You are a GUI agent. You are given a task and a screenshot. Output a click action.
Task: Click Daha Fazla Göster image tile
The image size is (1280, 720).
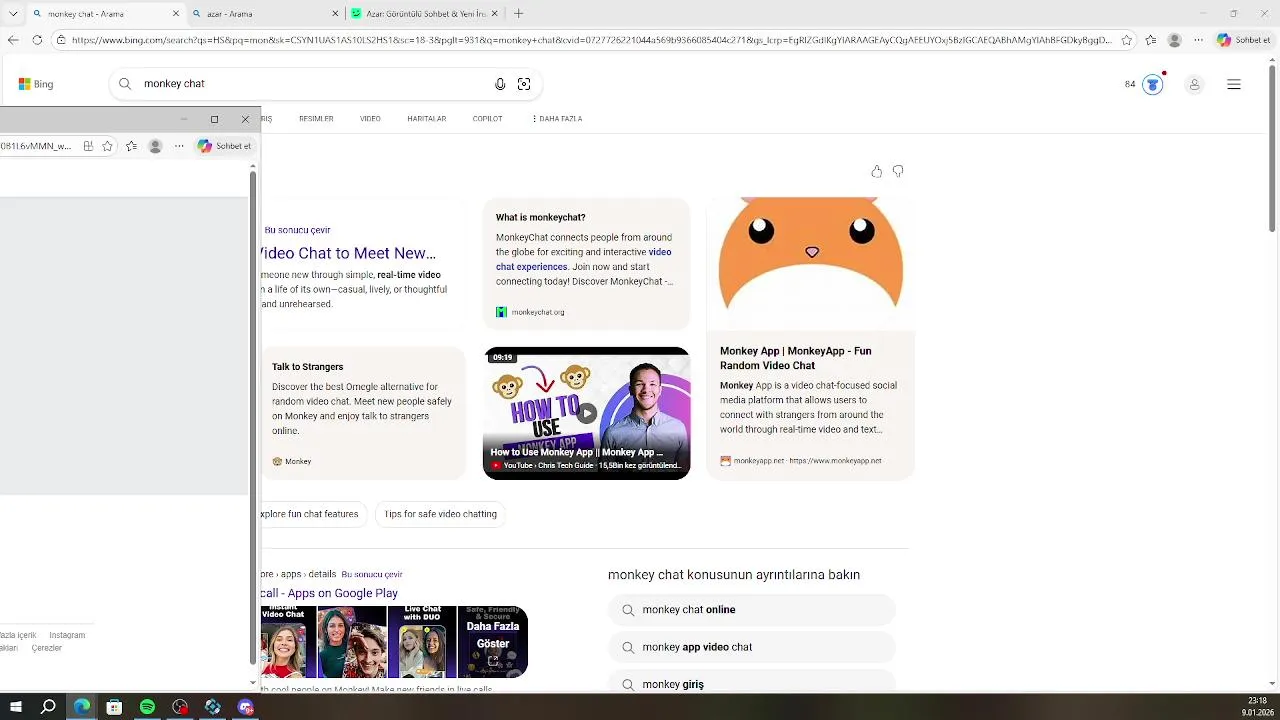[493, 641]
